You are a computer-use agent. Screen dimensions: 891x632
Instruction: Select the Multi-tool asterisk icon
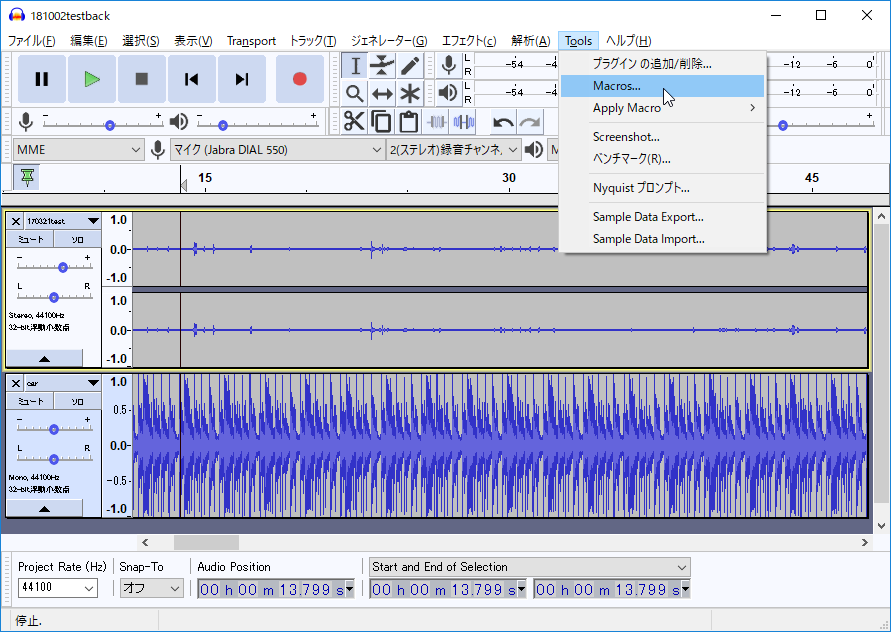pos(410,93)
